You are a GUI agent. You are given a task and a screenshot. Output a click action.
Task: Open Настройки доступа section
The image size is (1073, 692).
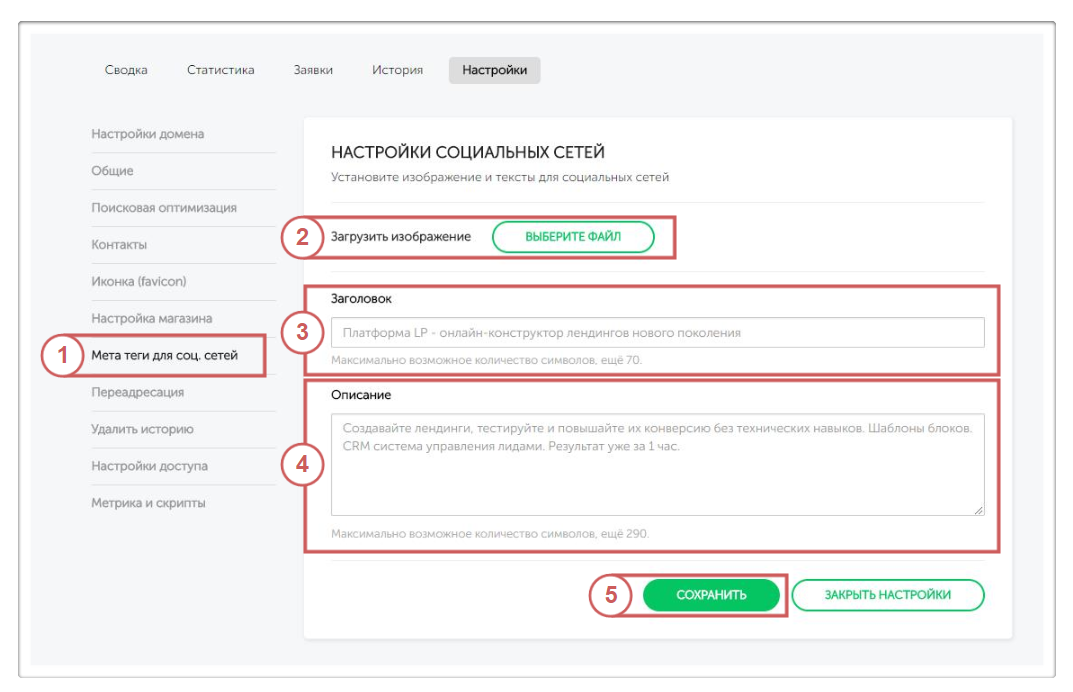point(149,466)
